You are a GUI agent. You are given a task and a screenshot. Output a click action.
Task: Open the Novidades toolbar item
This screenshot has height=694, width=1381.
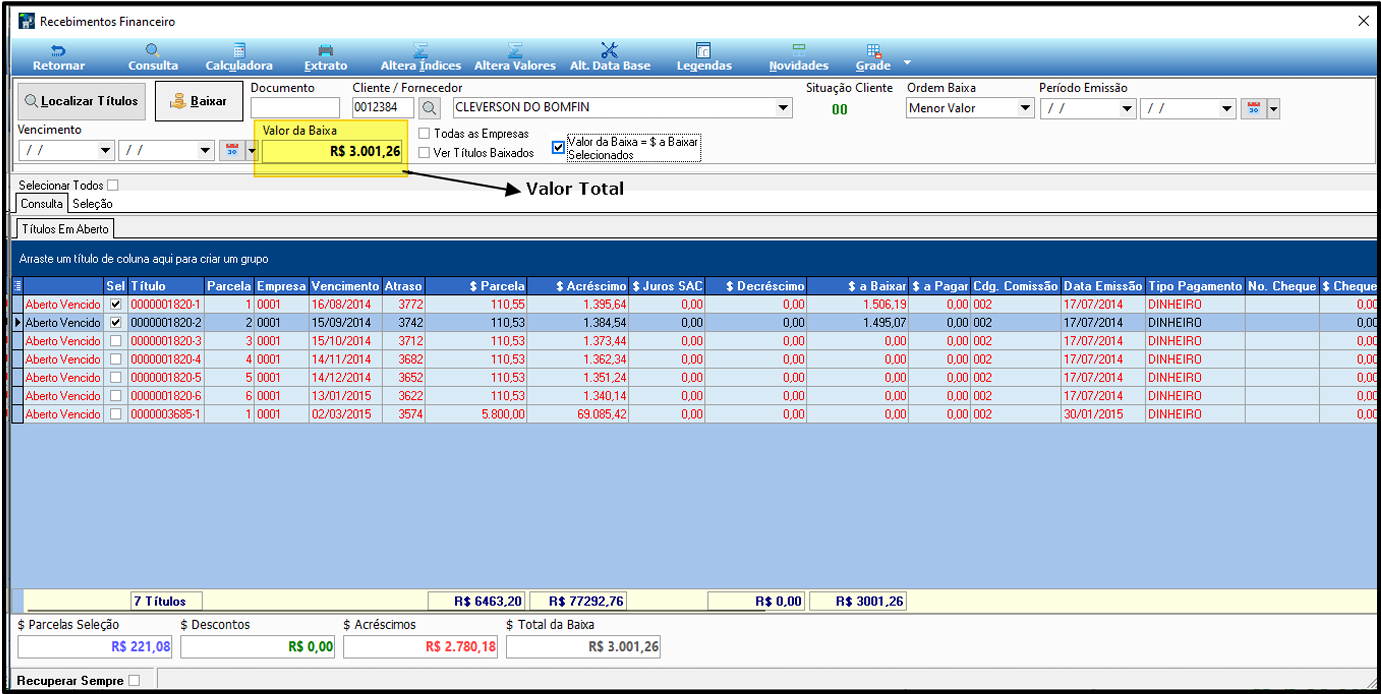click(799, 57)
